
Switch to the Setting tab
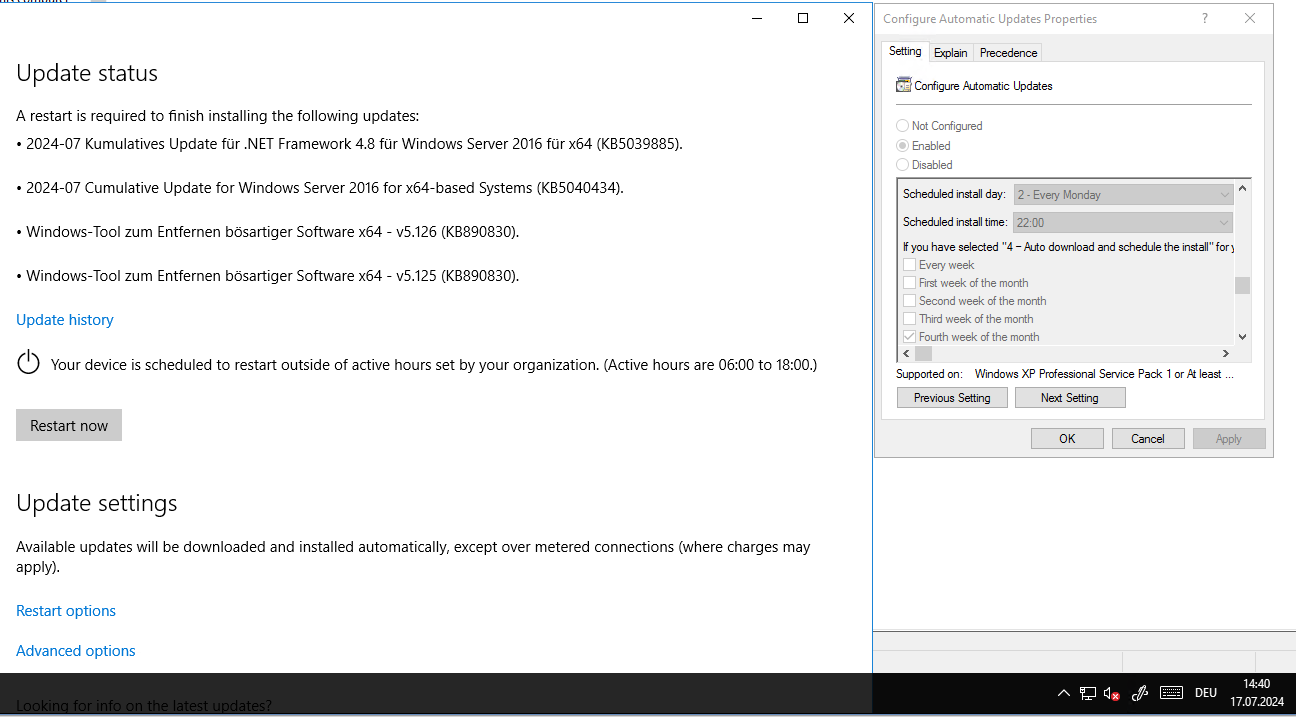pyautogui.click(x=905, y=51)
